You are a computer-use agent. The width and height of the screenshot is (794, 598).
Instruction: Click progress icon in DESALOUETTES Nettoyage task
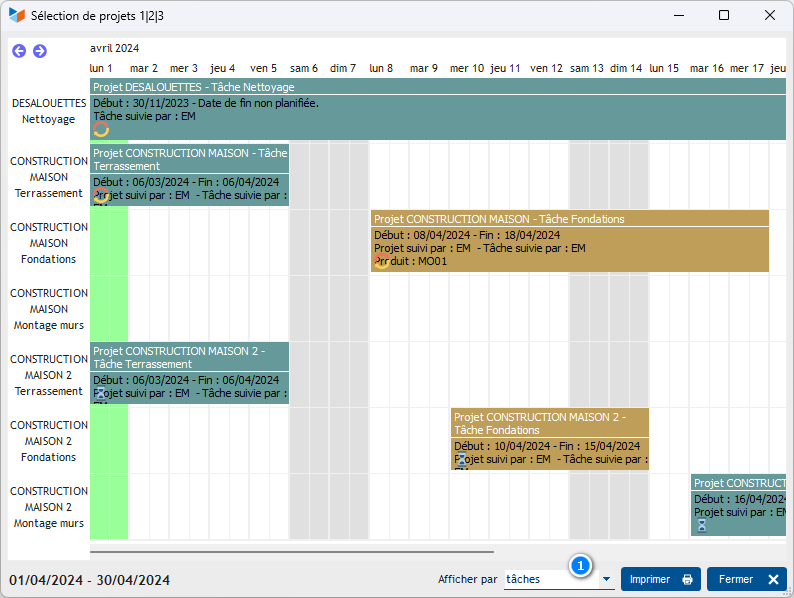coord(100,129)
